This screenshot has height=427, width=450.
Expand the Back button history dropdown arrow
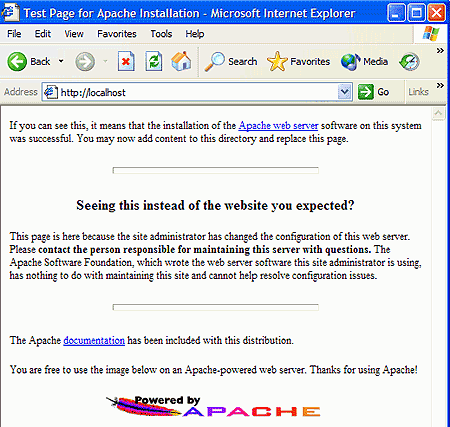pos(61,61)
